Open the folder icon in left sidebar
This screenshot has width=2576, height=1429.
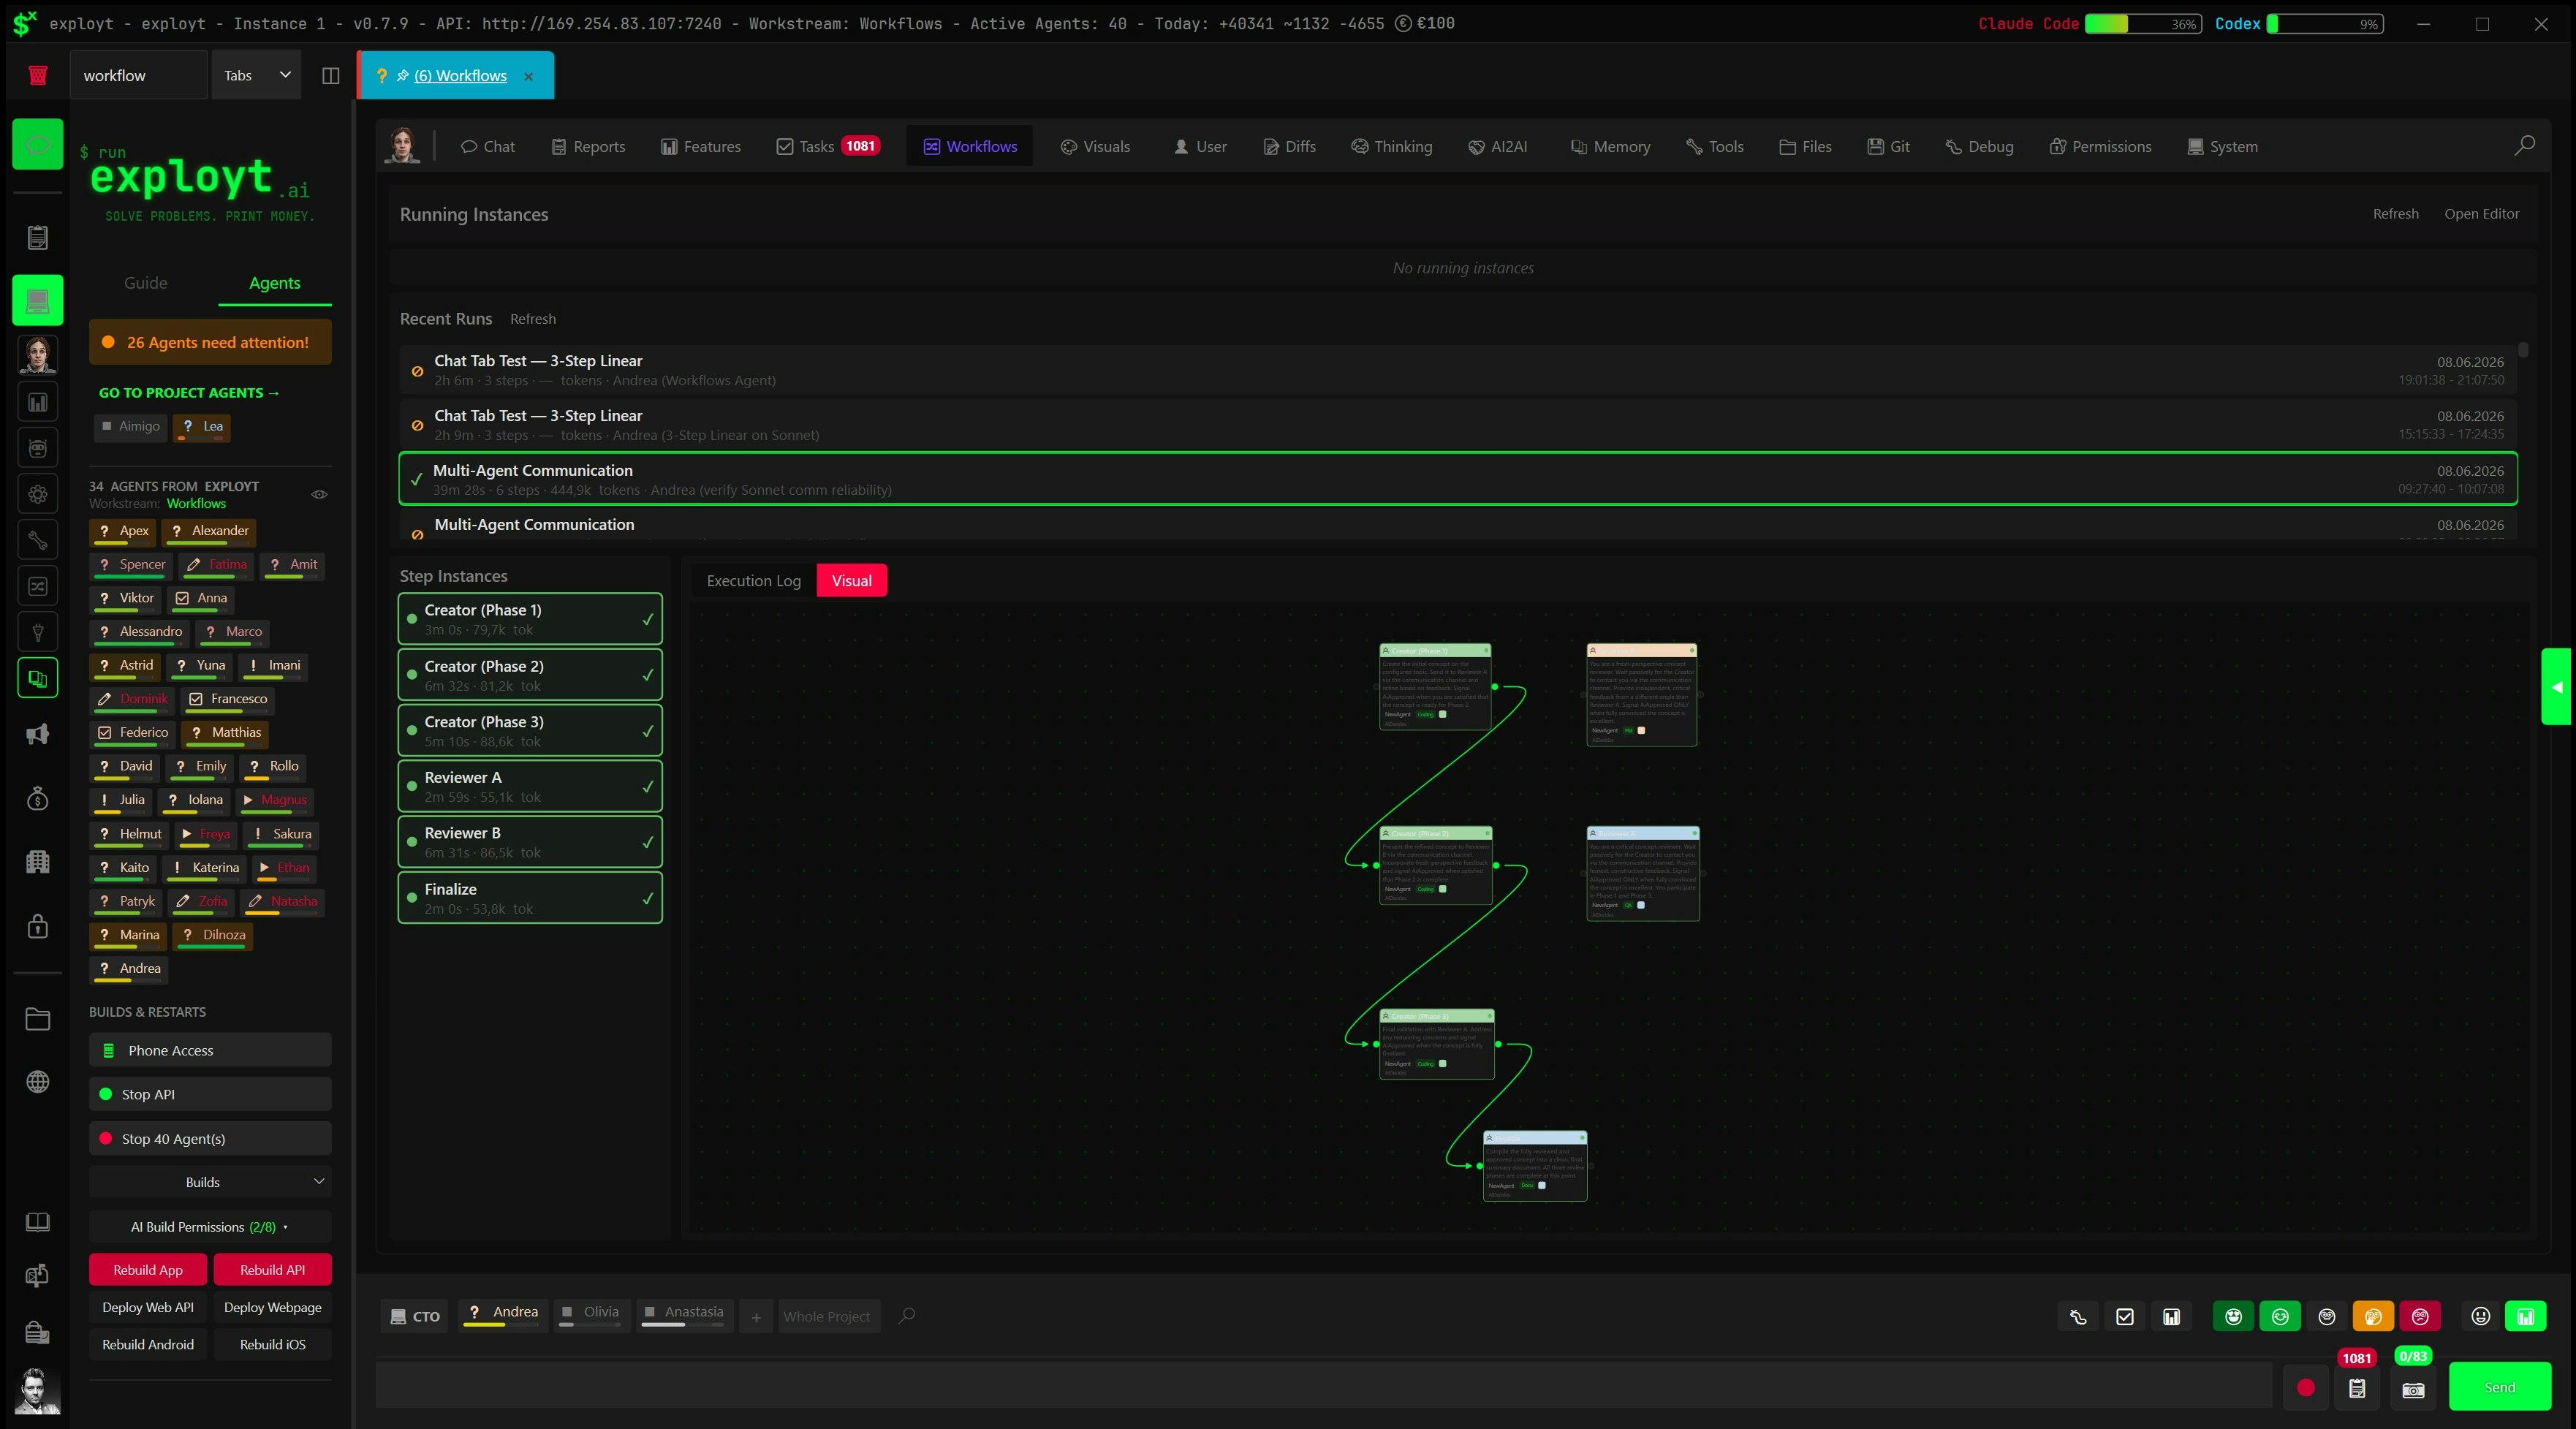point(38,1019)
